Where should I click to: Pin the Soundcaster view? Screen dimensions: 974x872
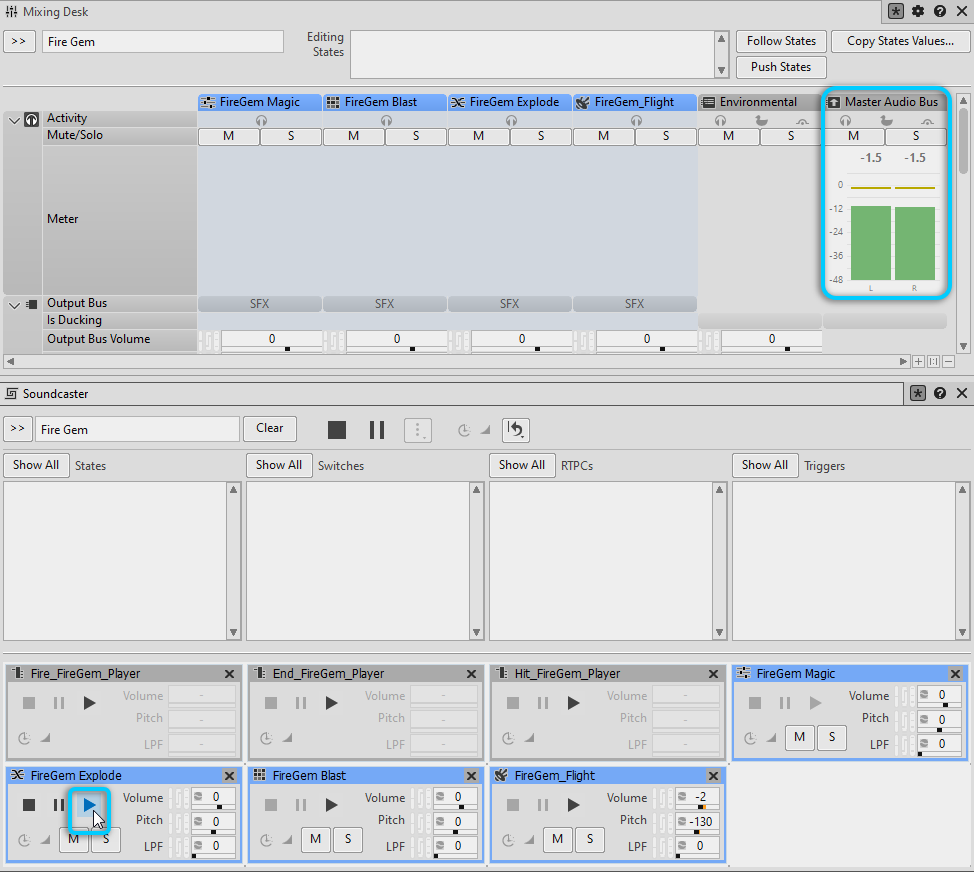[918, 394]
